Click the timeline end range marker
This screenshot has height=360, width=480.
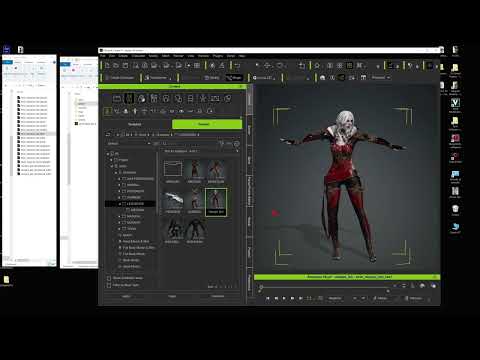pos(388,291)
